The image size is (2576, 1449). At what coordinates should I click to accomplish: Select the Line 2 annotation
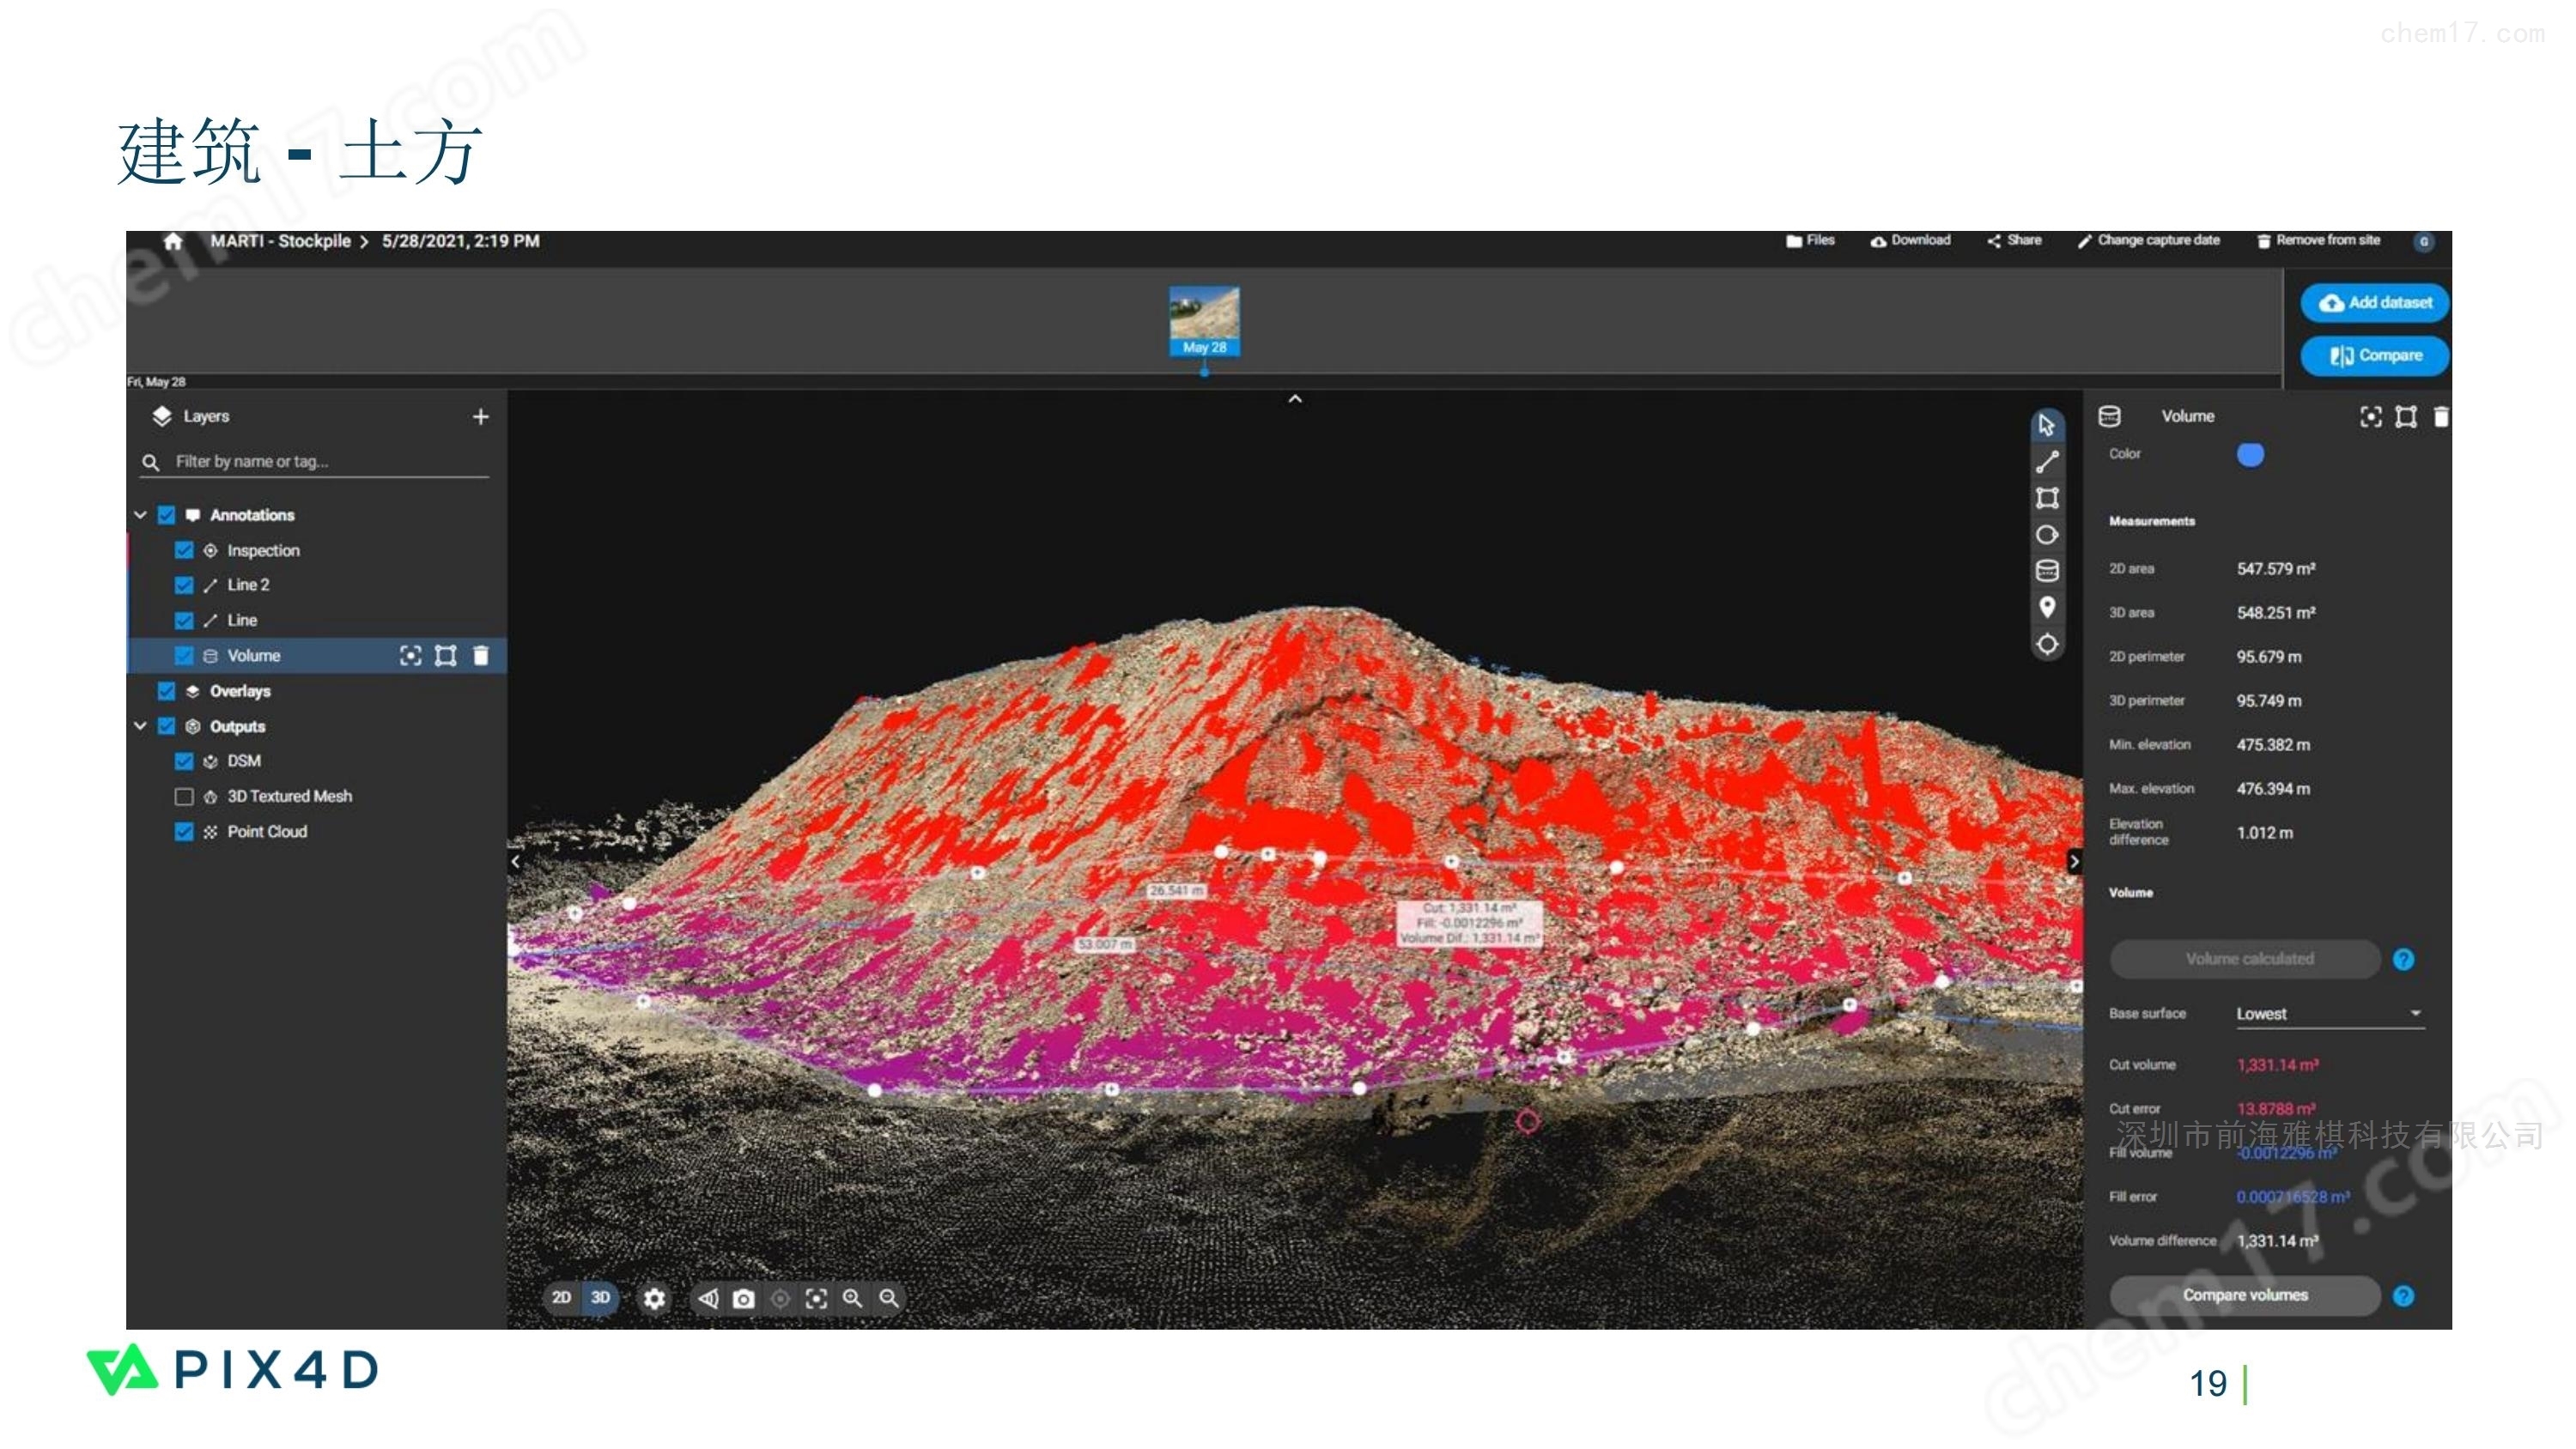(x=248, y=585)
